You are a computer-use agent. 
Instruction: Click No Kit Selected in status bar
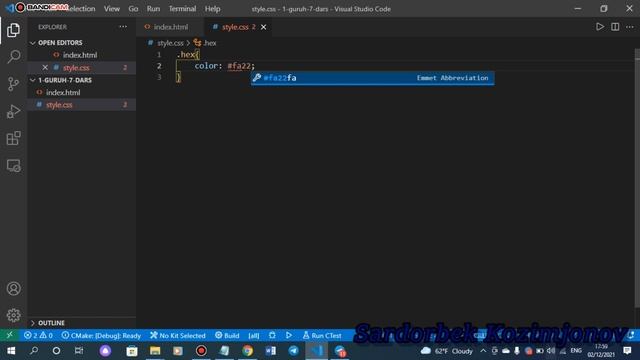point(178,336)
